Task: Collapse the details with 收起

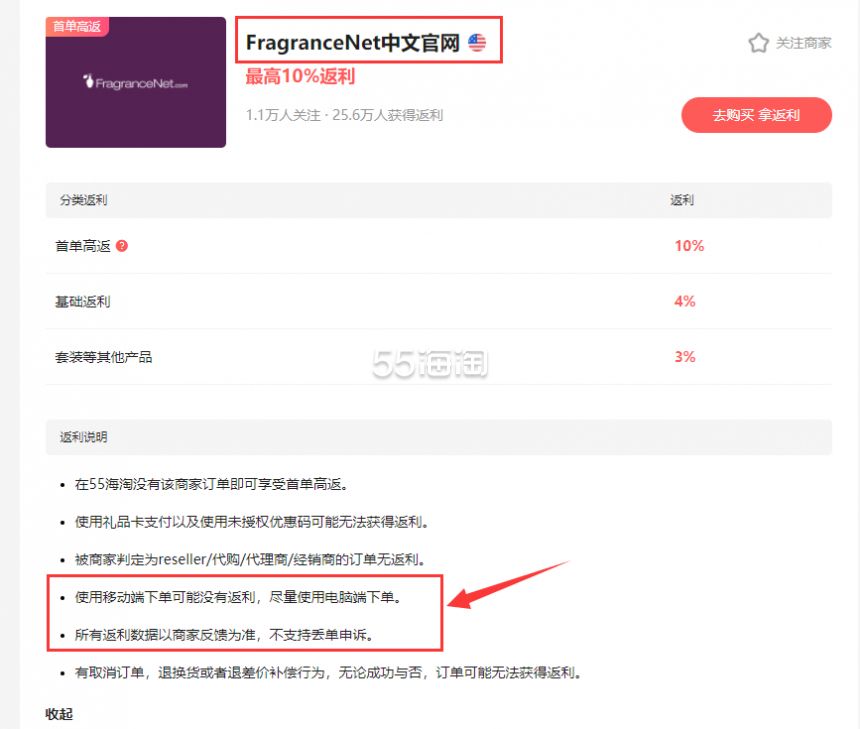Action: click(59, 714)
